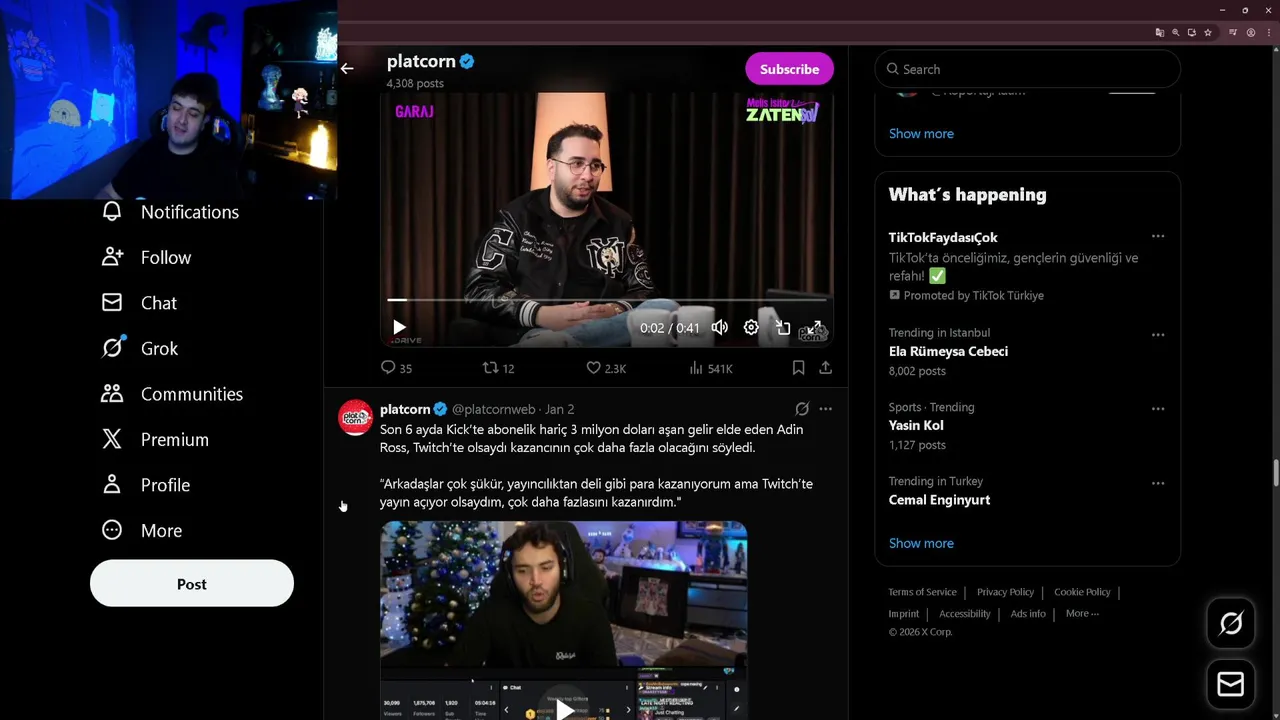1280x720 pixels.
Task: Bookmark the post with 541K views
Action: coord(798,368)
